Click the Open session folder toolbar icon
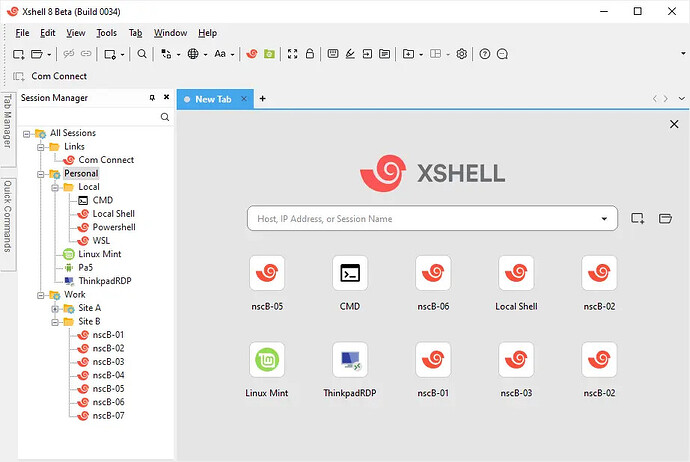This screenshot has height=462, width=690. pyautogui.click(x=37, y=54)
